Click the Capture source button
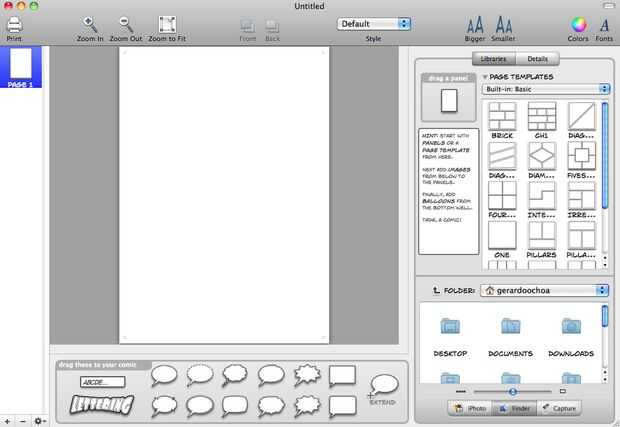Viewport: 620px width, 427px height. [559, 408]
